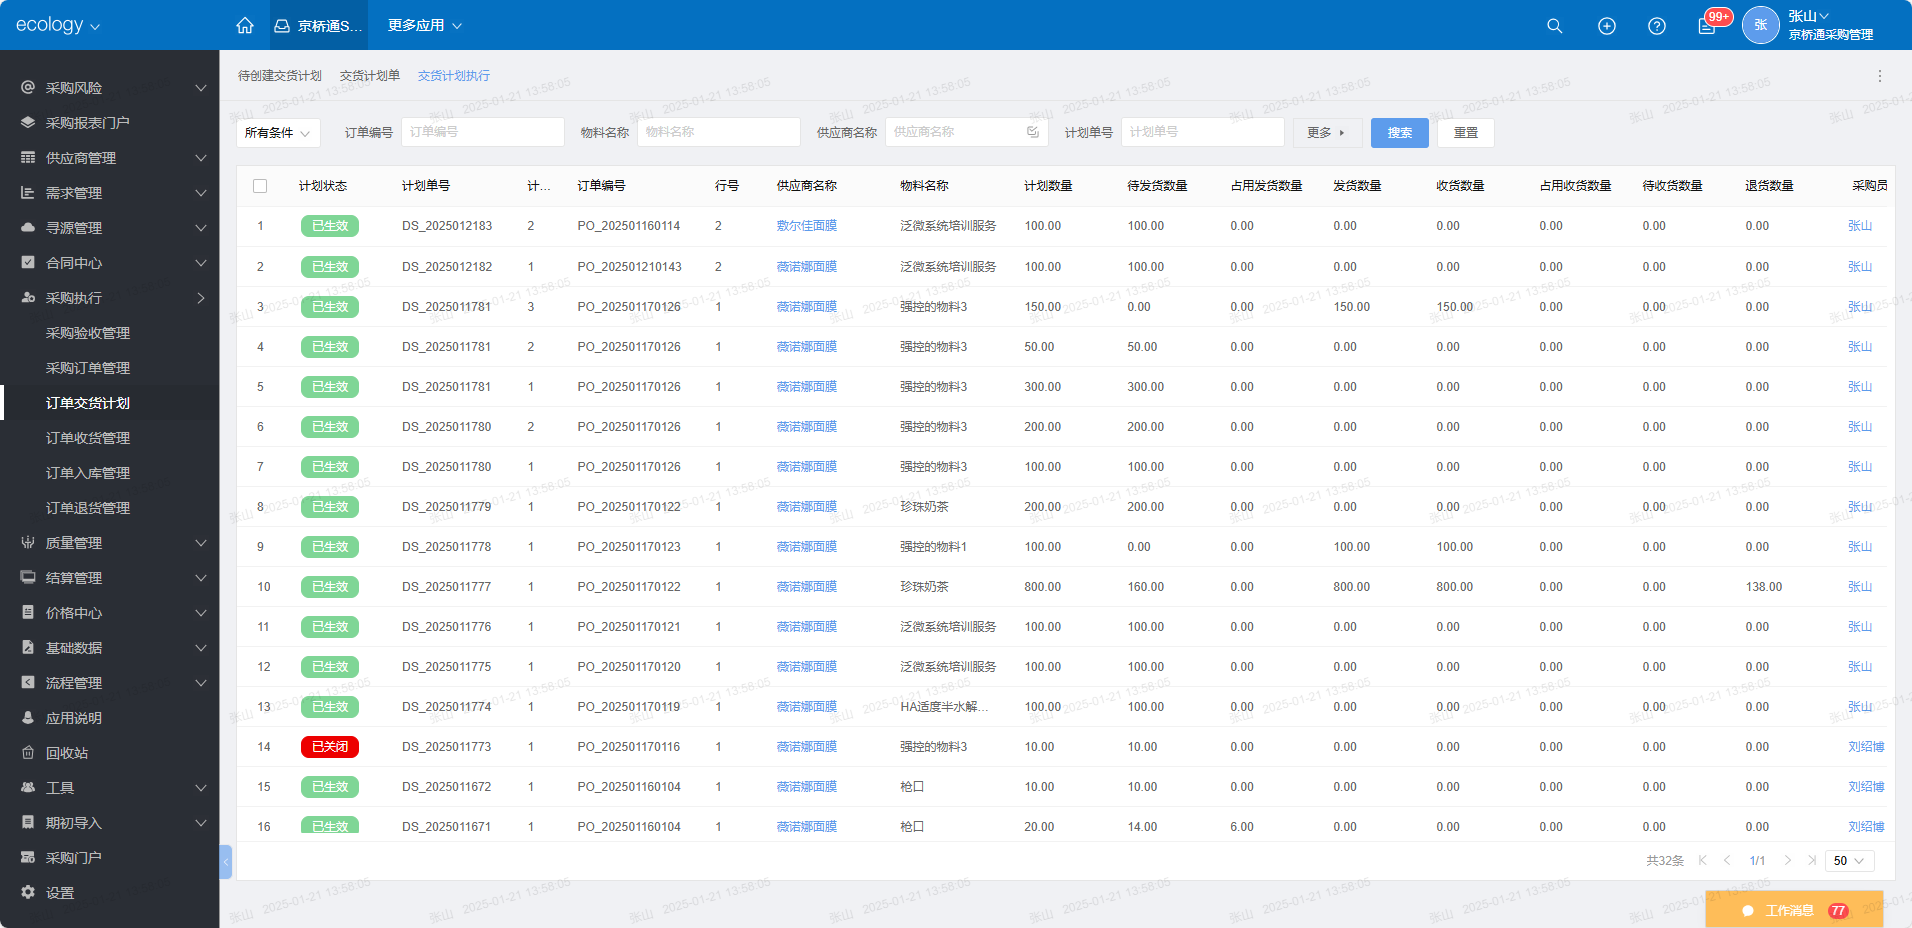
Task: Collapse sidebar using blue handle
Action: 226,862
